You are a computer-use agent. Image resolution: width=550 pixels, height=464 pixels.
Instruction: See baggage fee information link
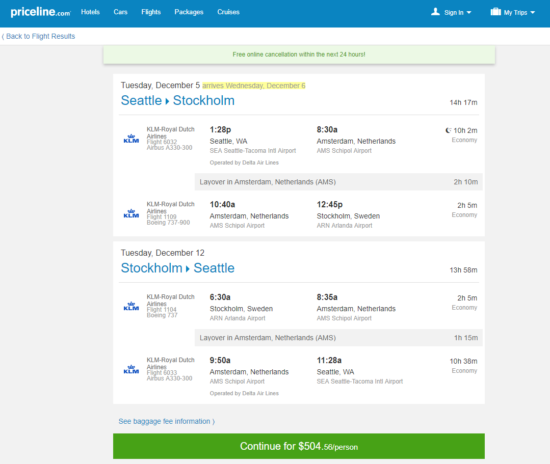[167, 421]
